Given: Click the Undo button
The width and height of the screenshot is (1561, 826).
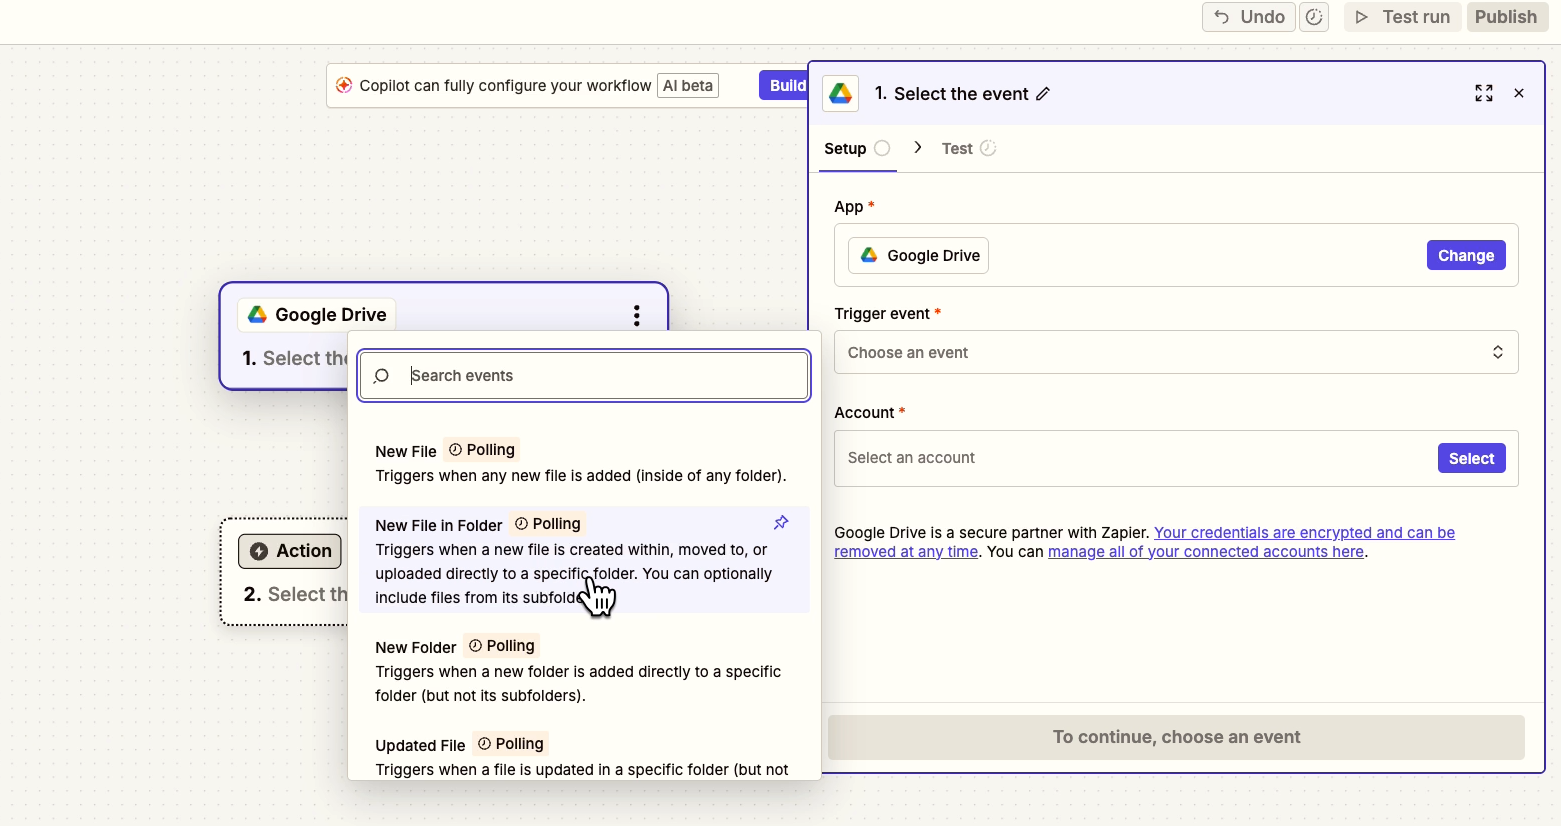Looking at the screenshot, I should point(1248,17).
